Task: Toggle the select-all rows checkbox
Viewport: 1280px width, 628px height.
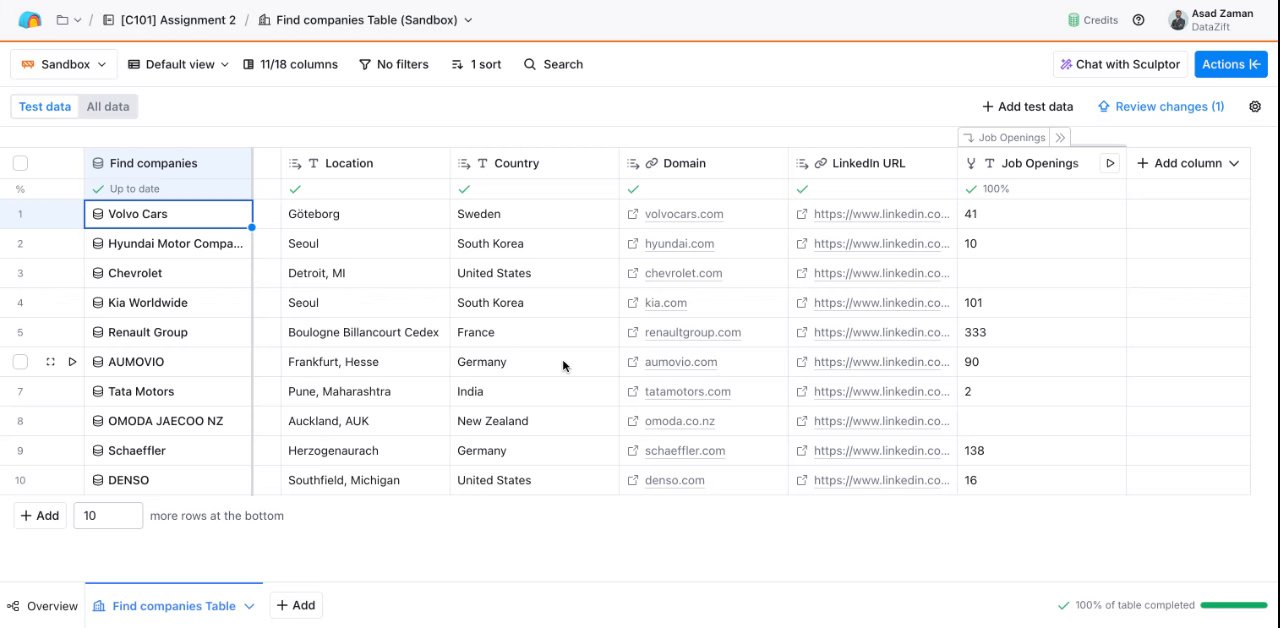Action: (x=20, y=163)
